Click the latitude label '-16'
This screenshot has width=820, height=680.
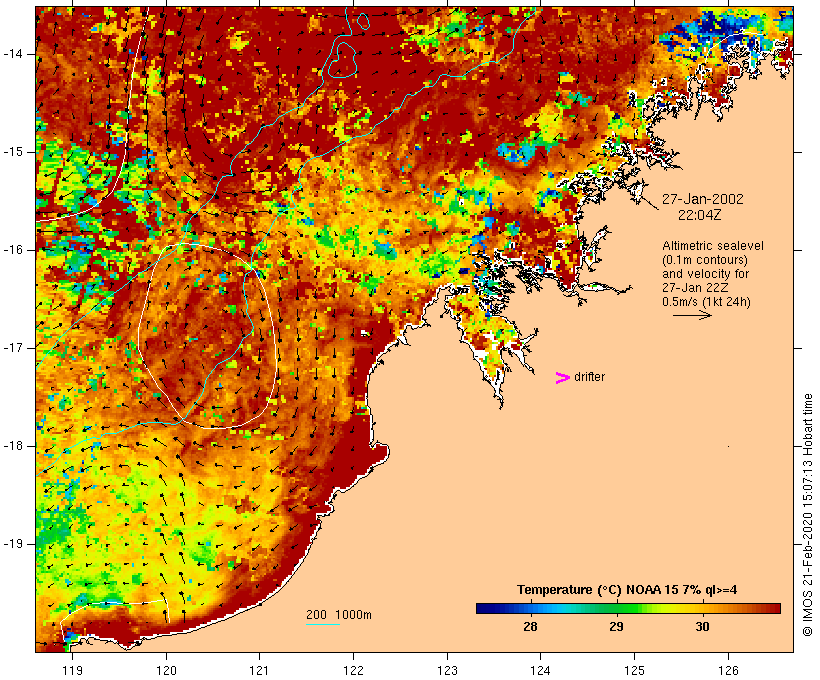point(13,250)
